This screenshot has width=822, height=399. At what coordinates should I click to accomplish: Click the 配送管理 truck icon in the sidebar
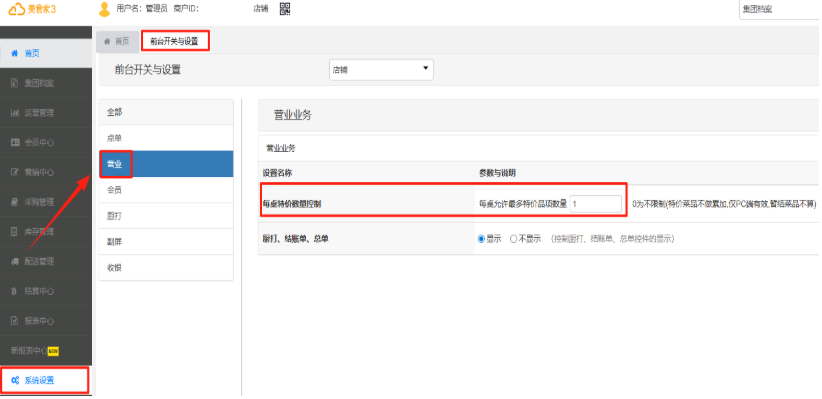(x=15, y=261)
